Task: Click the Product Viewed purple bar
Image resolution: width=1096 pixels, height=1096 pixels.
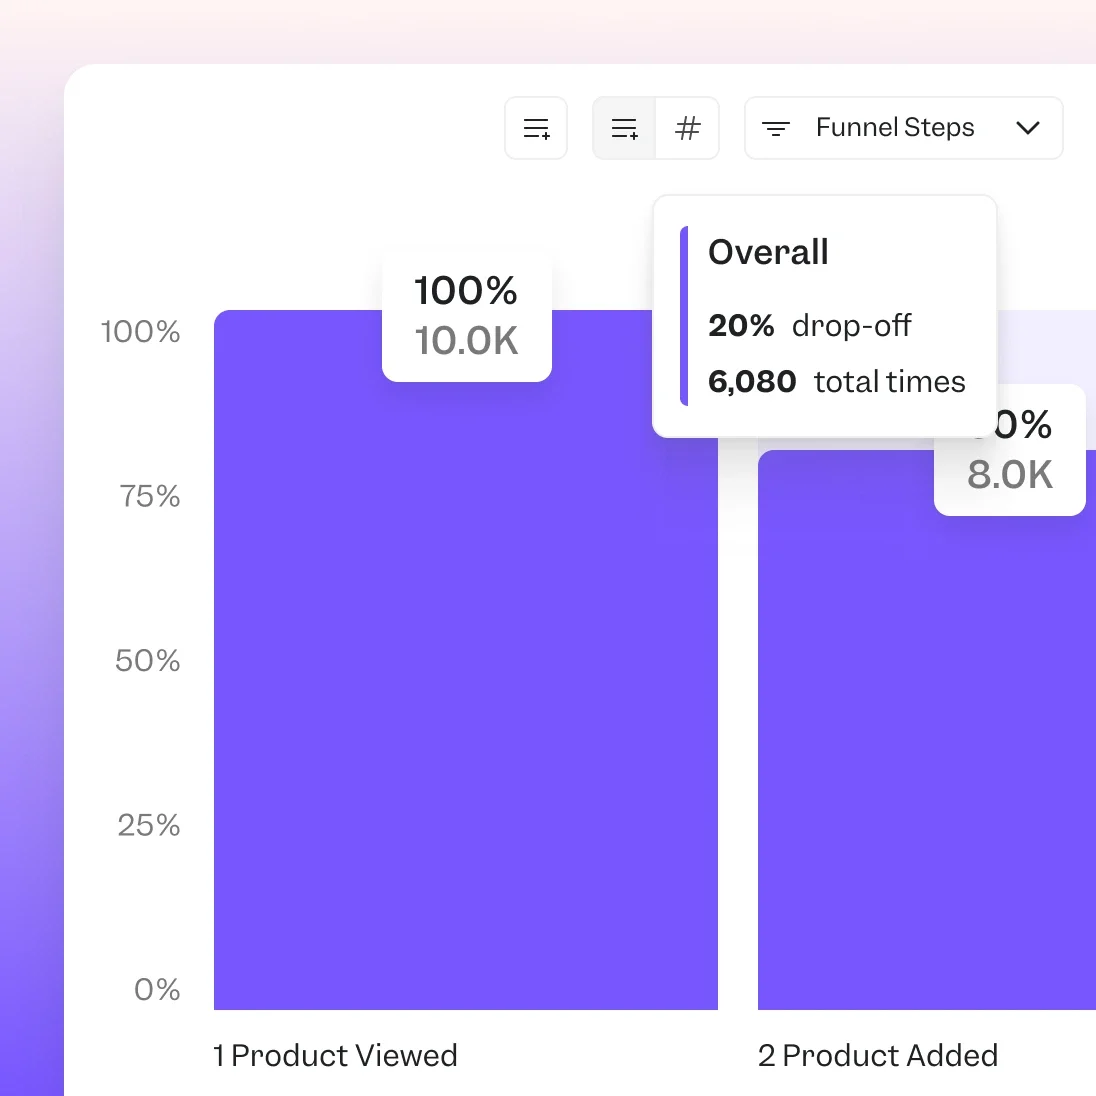Action: (466, 659)
